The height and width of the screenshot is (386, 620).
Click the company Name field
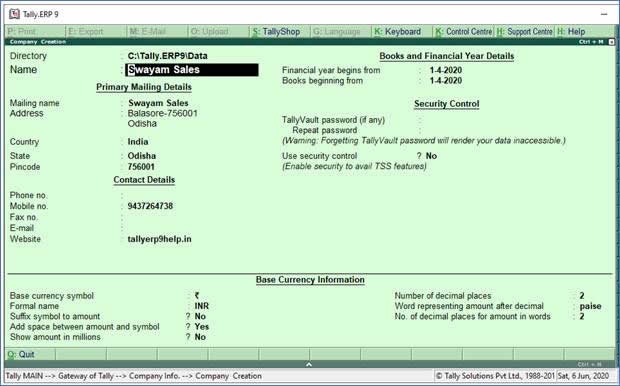[192, 70]
